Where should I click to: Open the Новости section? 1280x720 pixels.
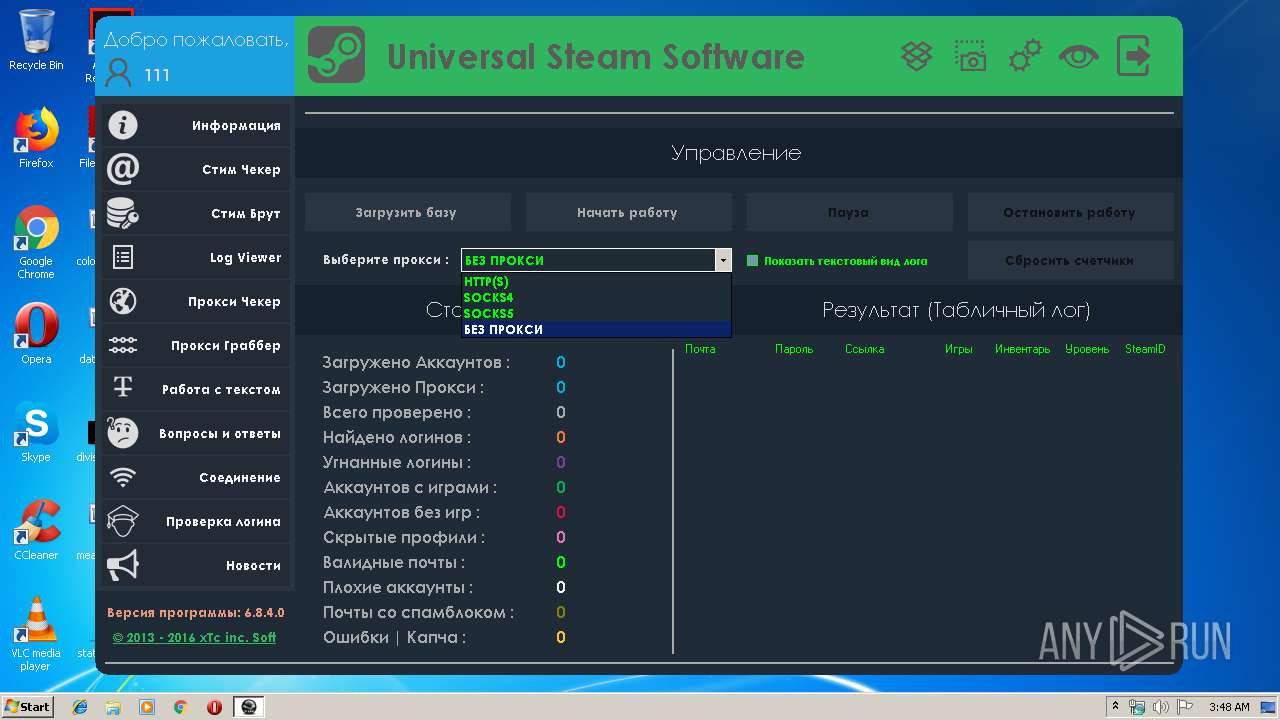coord(196,566)
